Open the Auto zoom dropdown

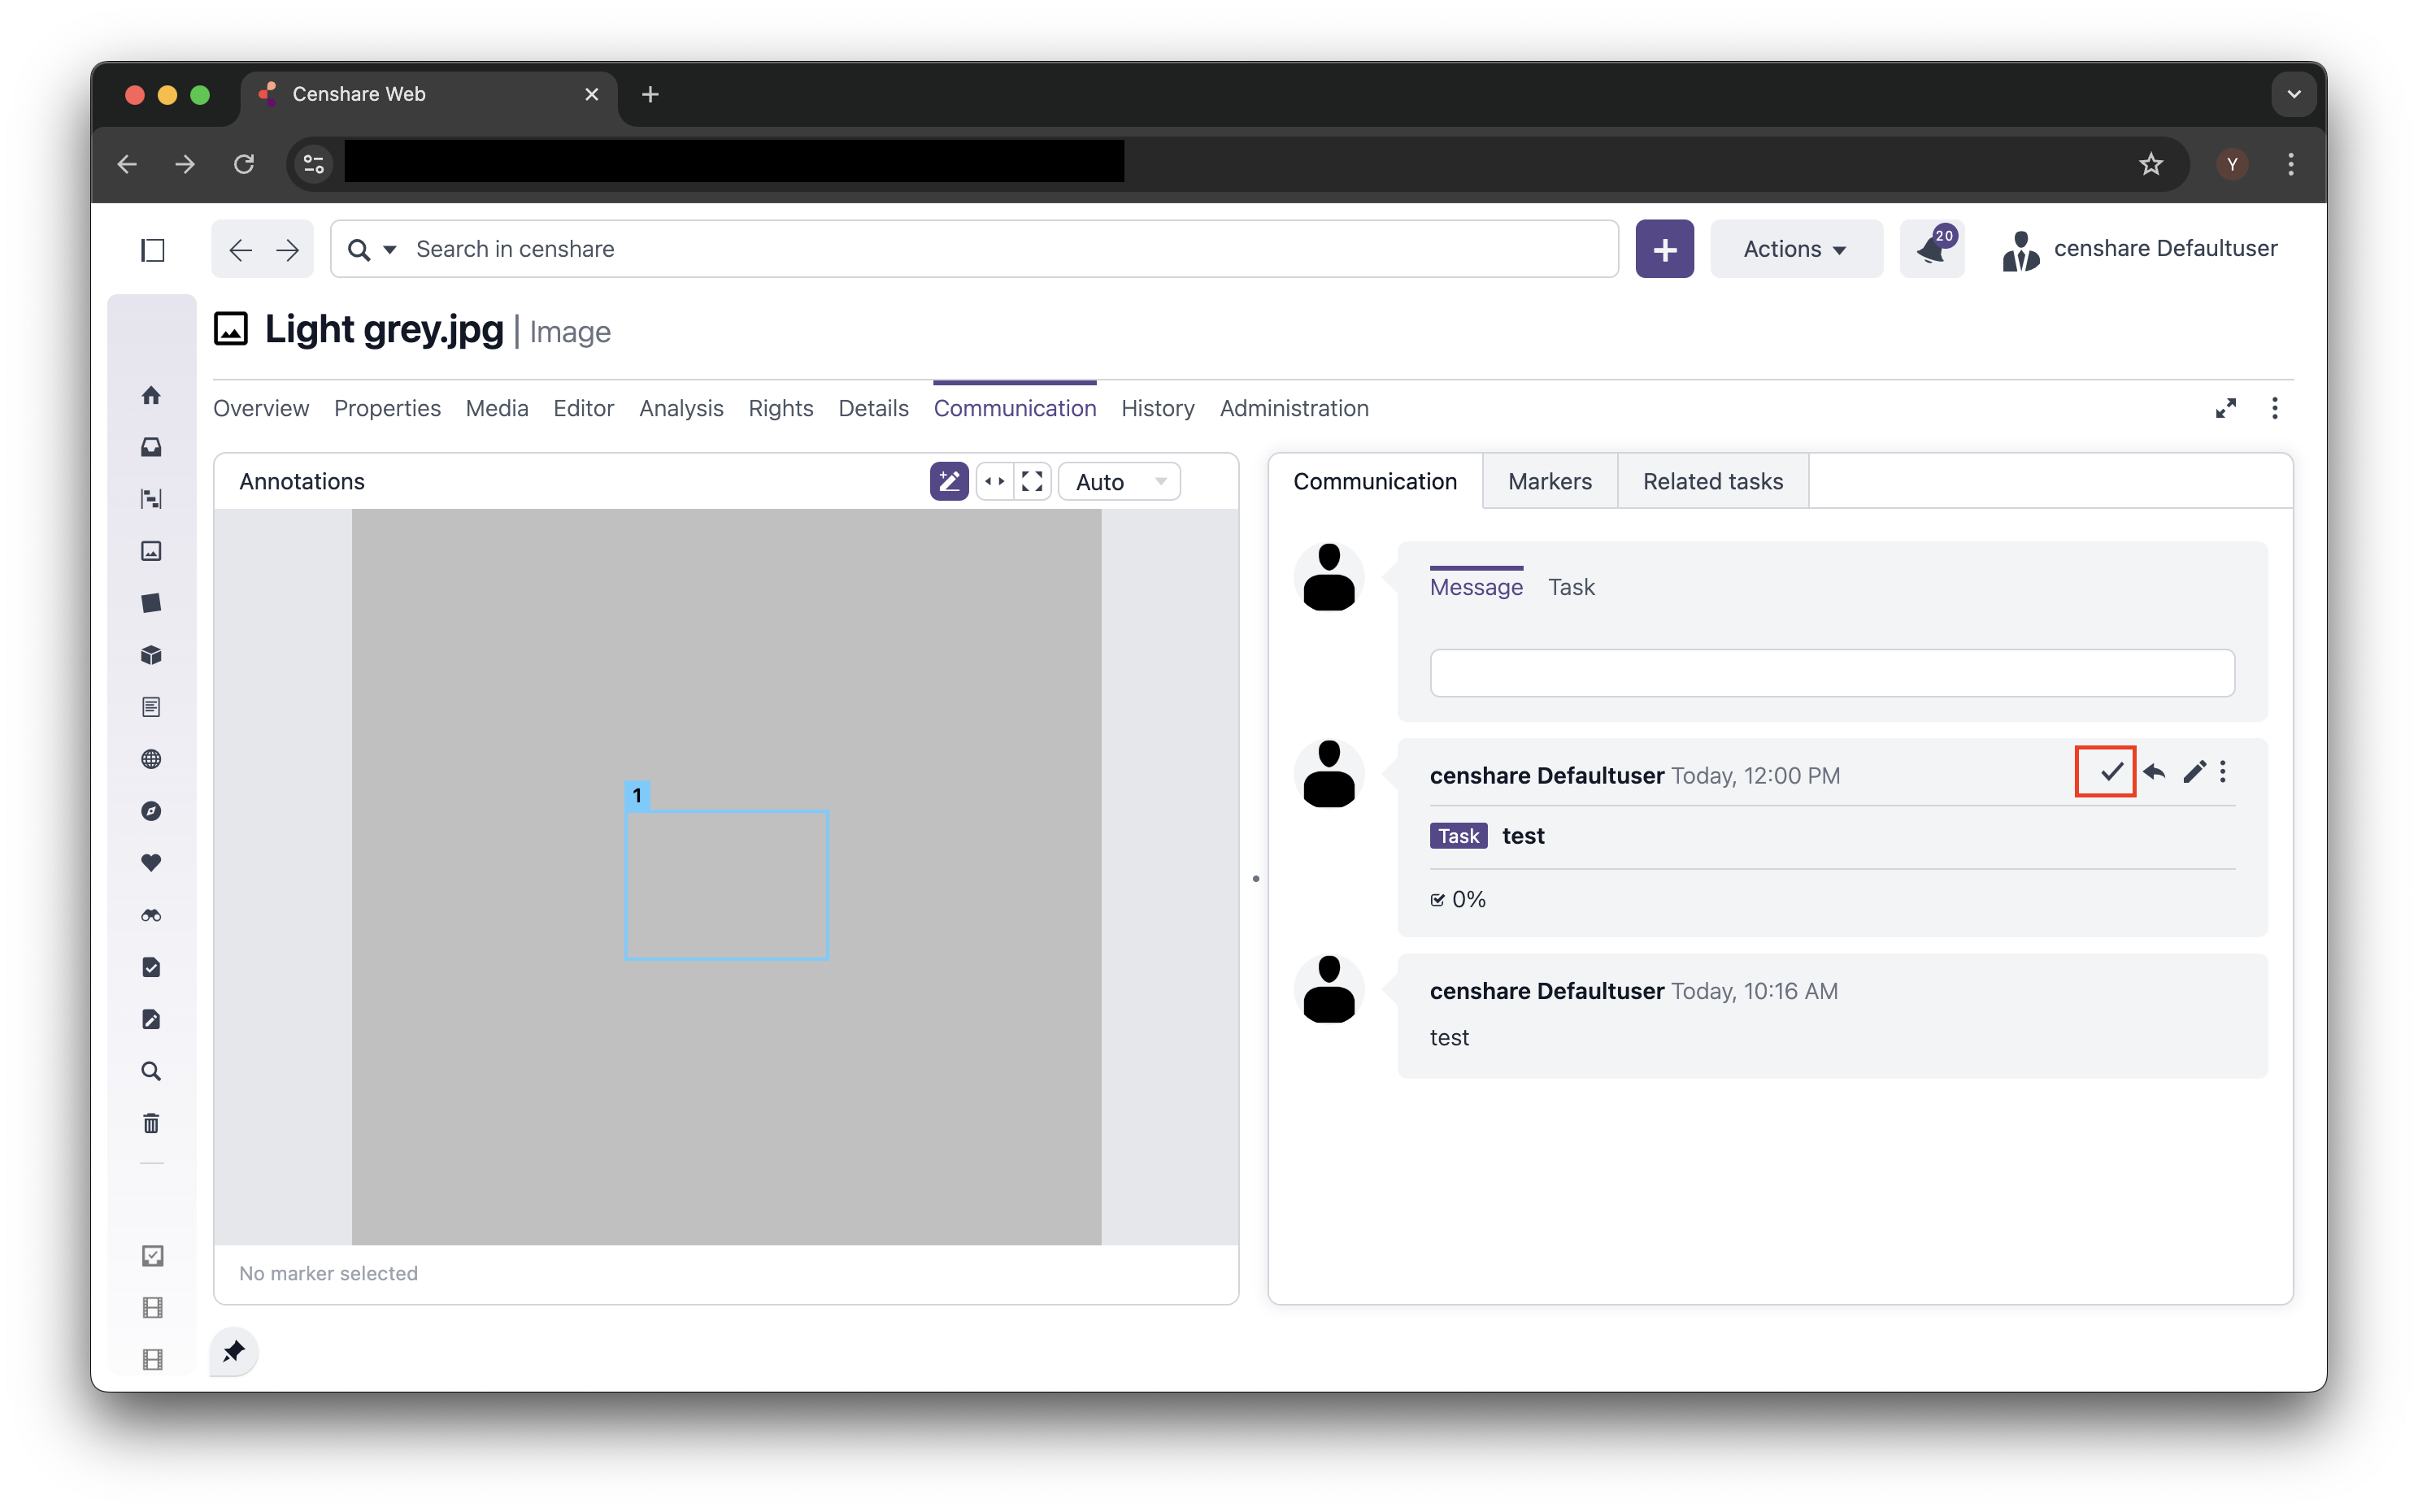tap(1118, 481)
